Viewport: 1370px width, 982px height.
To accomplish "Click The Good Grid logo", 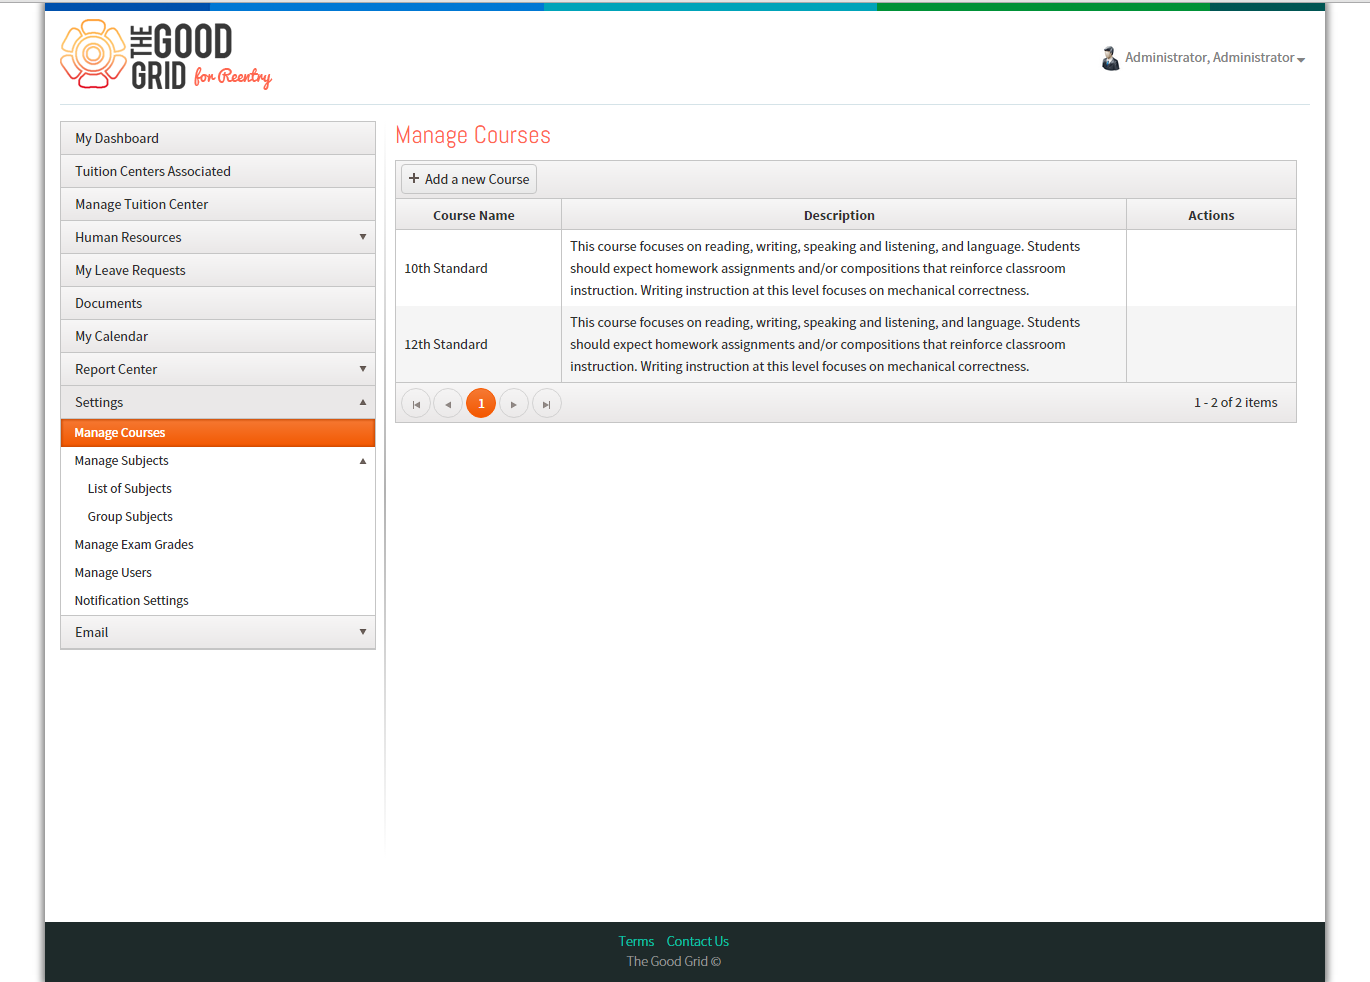I will tap(166, 56).
